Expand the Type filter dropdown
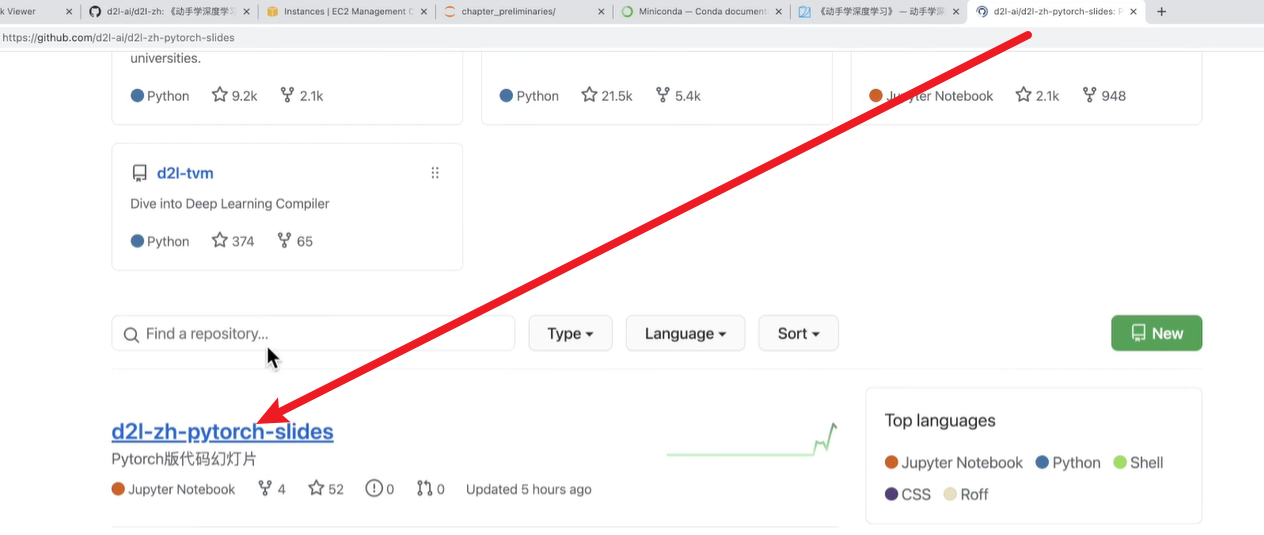 [570, 334]
